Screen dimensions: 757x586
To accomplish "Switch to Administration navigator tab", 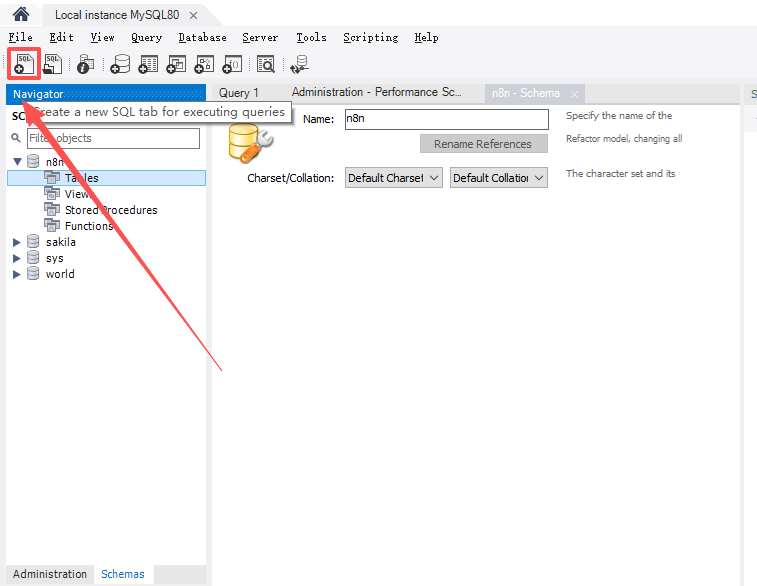I will point(50,574).
